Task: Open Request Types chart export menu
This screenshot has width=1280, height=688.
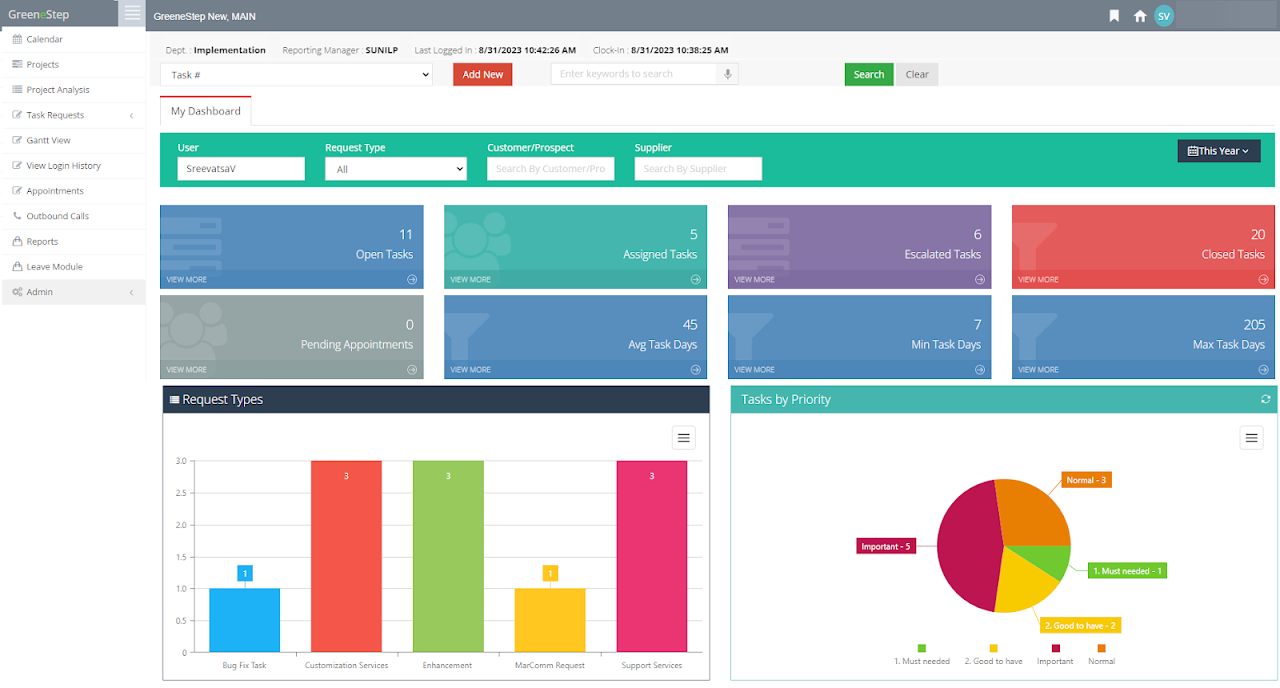Action: pos(683,437)
